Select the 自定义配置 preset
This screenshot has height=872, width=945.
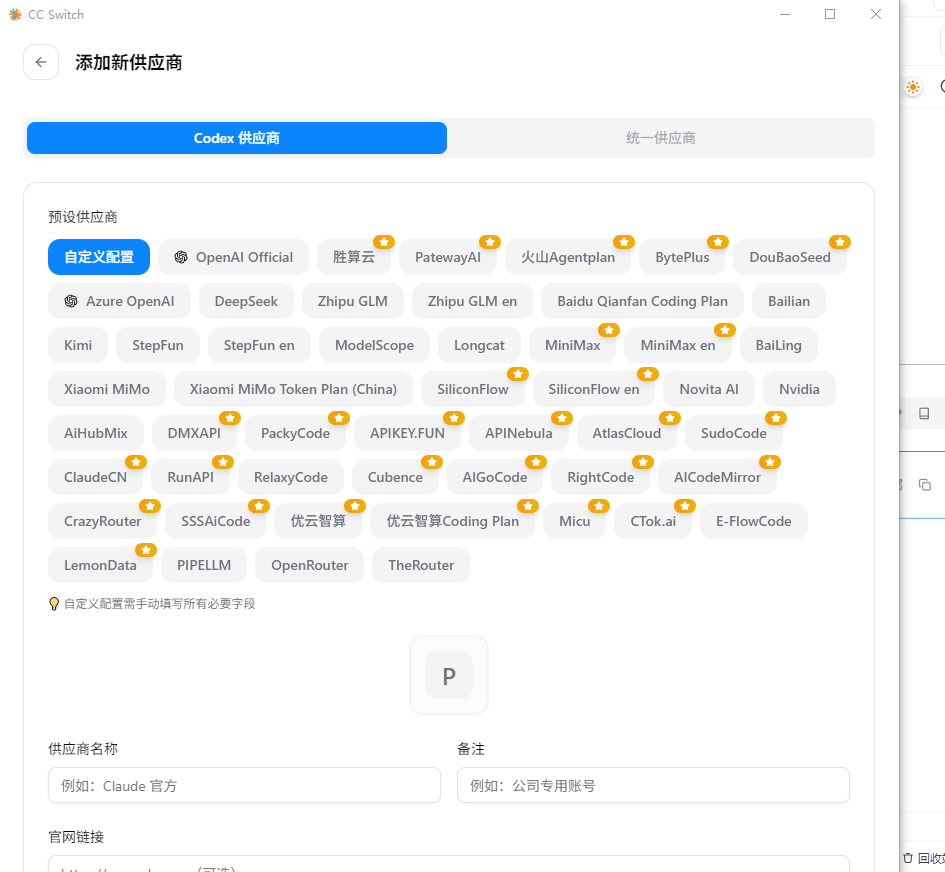point(99,257)
